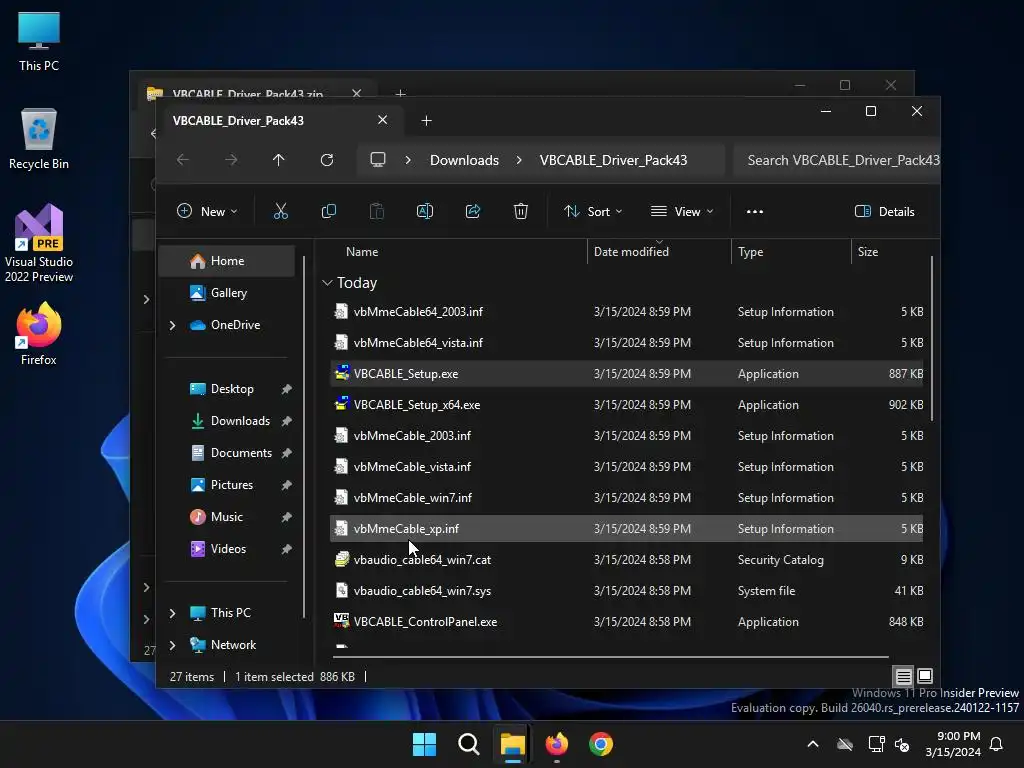Expand Network in navigation pane
This screenshot has height=768, width=1024.
tap(172, 645)
